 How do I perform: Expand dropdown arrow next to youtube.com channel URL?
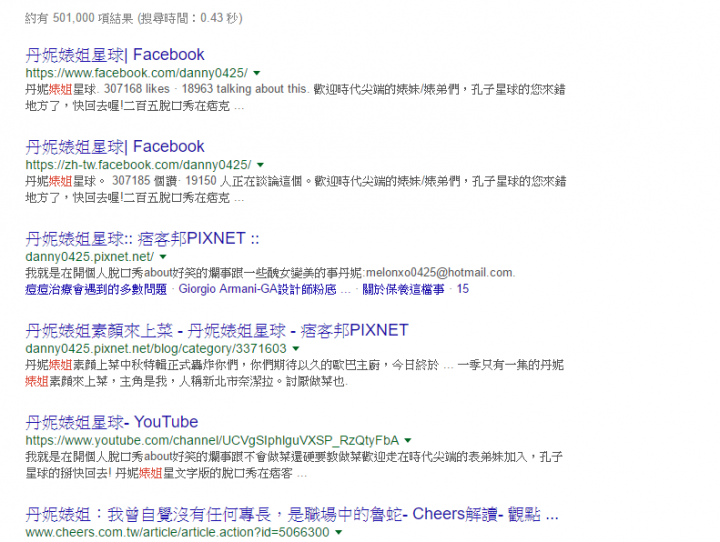408,440
